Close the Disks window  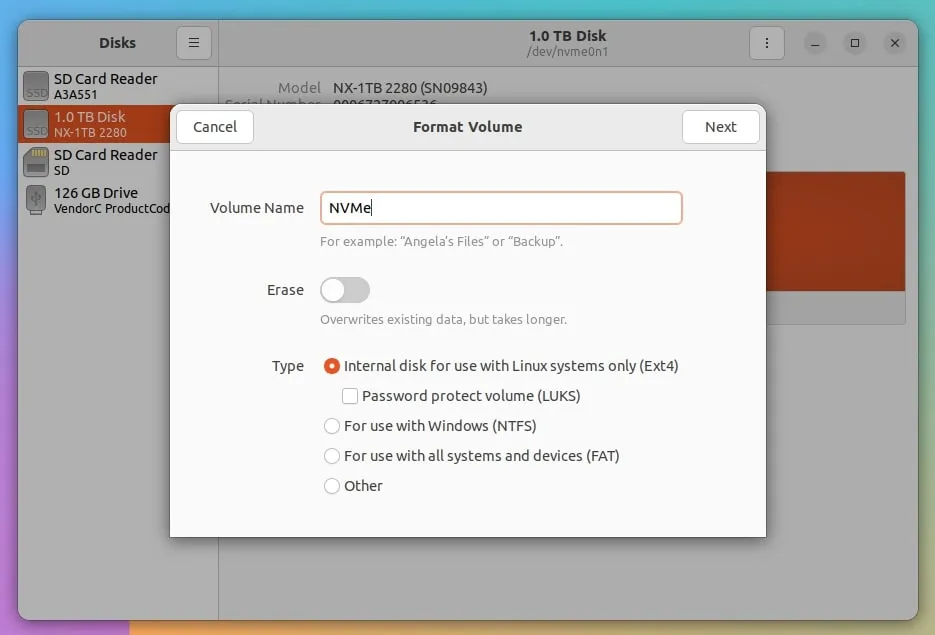tap(895, 43)
